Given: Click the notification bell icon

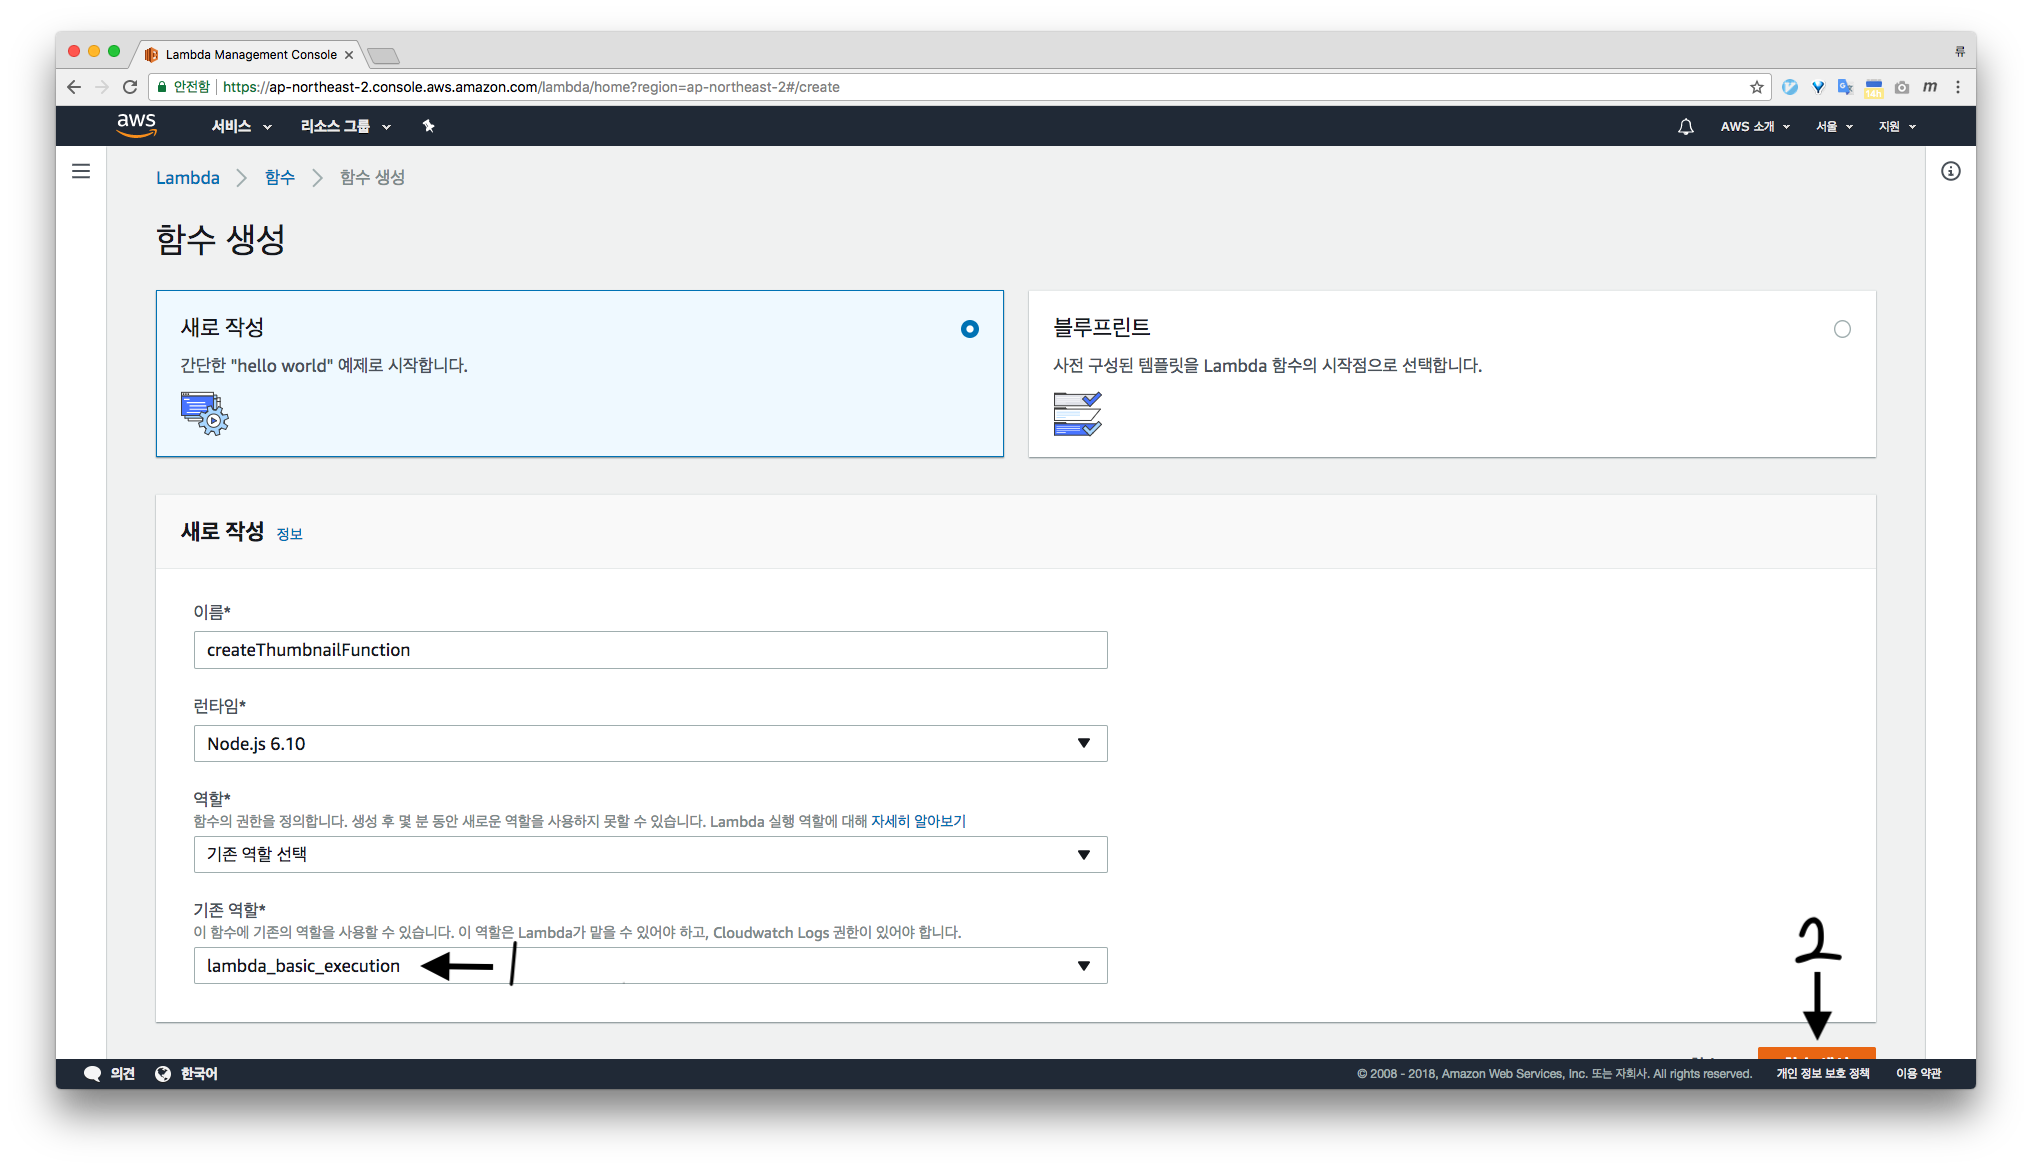Looking at the screenshot, I should (1686, 127).
